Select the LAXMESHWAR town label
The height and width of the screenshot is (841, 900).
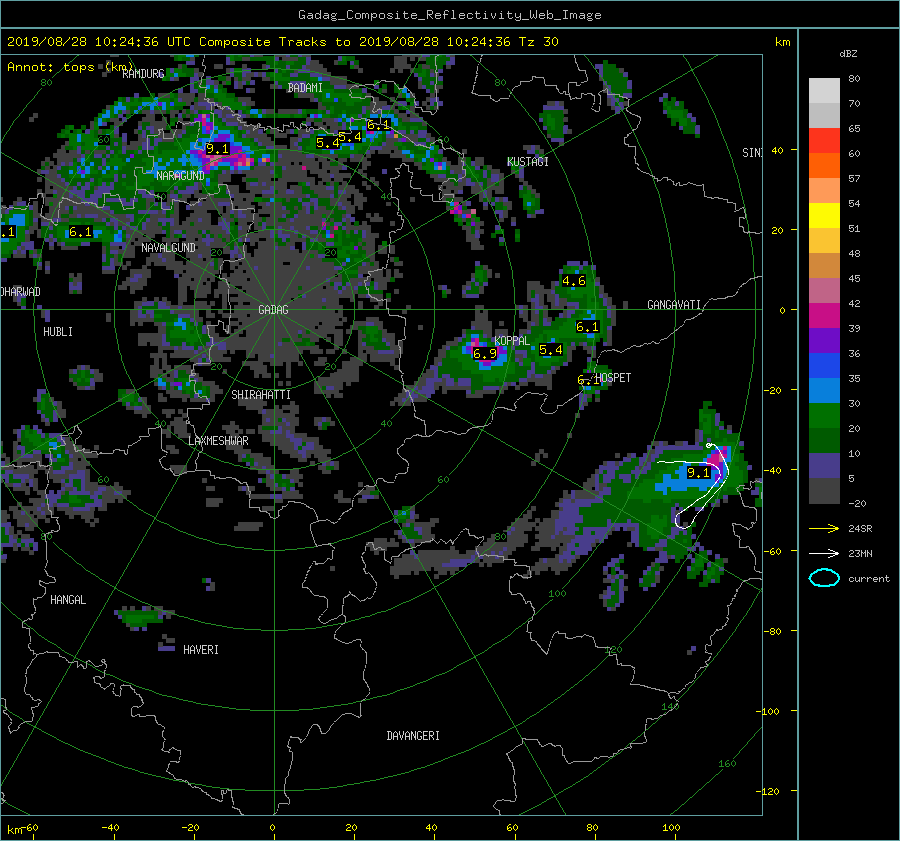pyautogui.click(x=218, y=441)
